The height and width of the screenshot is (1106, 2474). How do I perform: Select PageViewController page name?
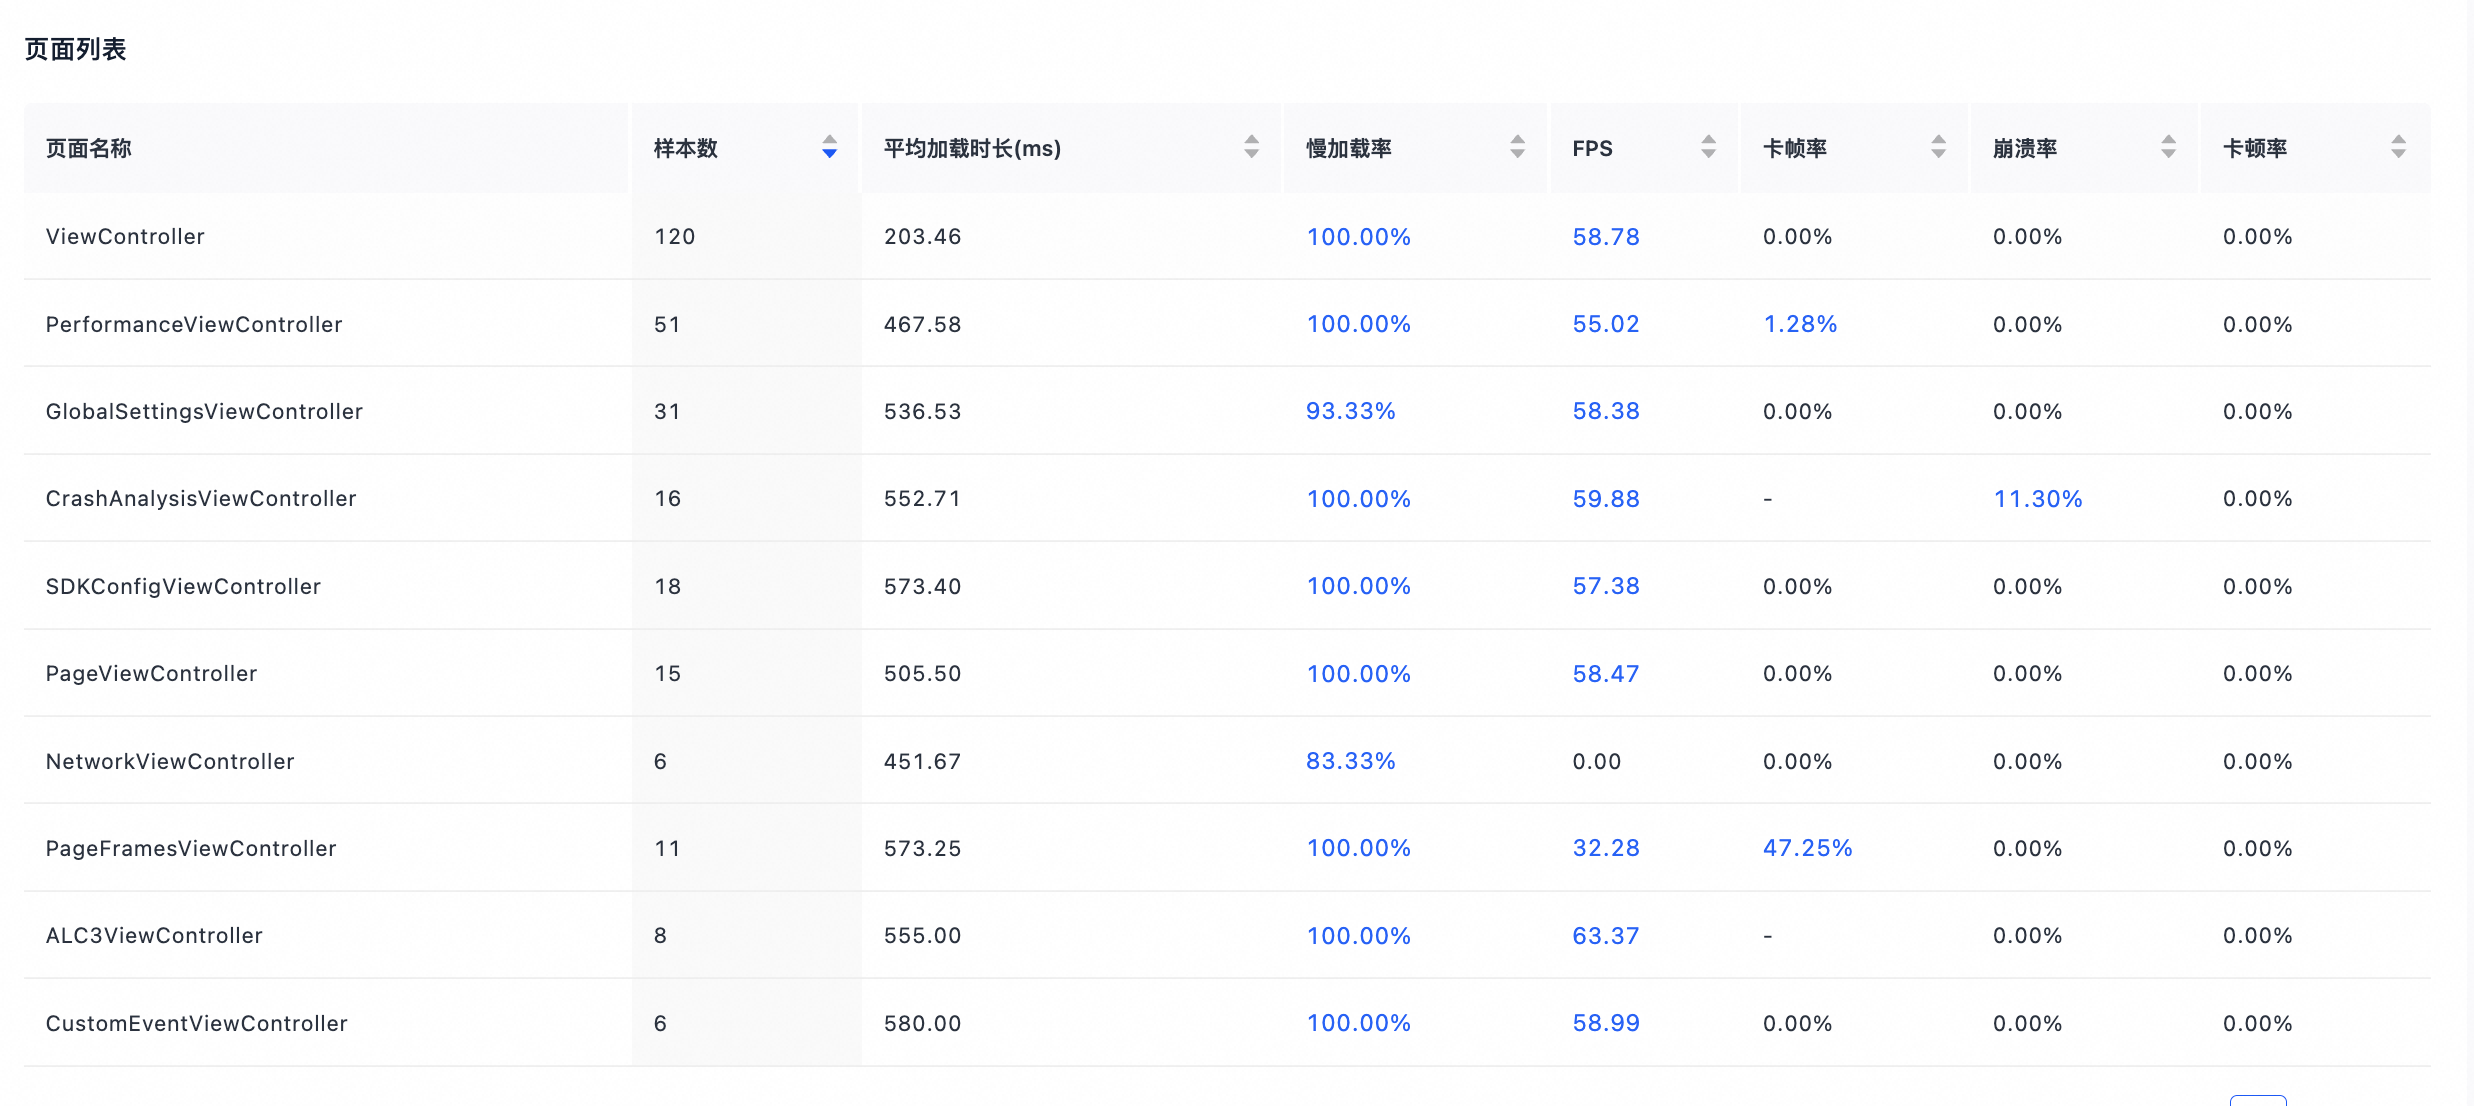[x=151, y=674]
